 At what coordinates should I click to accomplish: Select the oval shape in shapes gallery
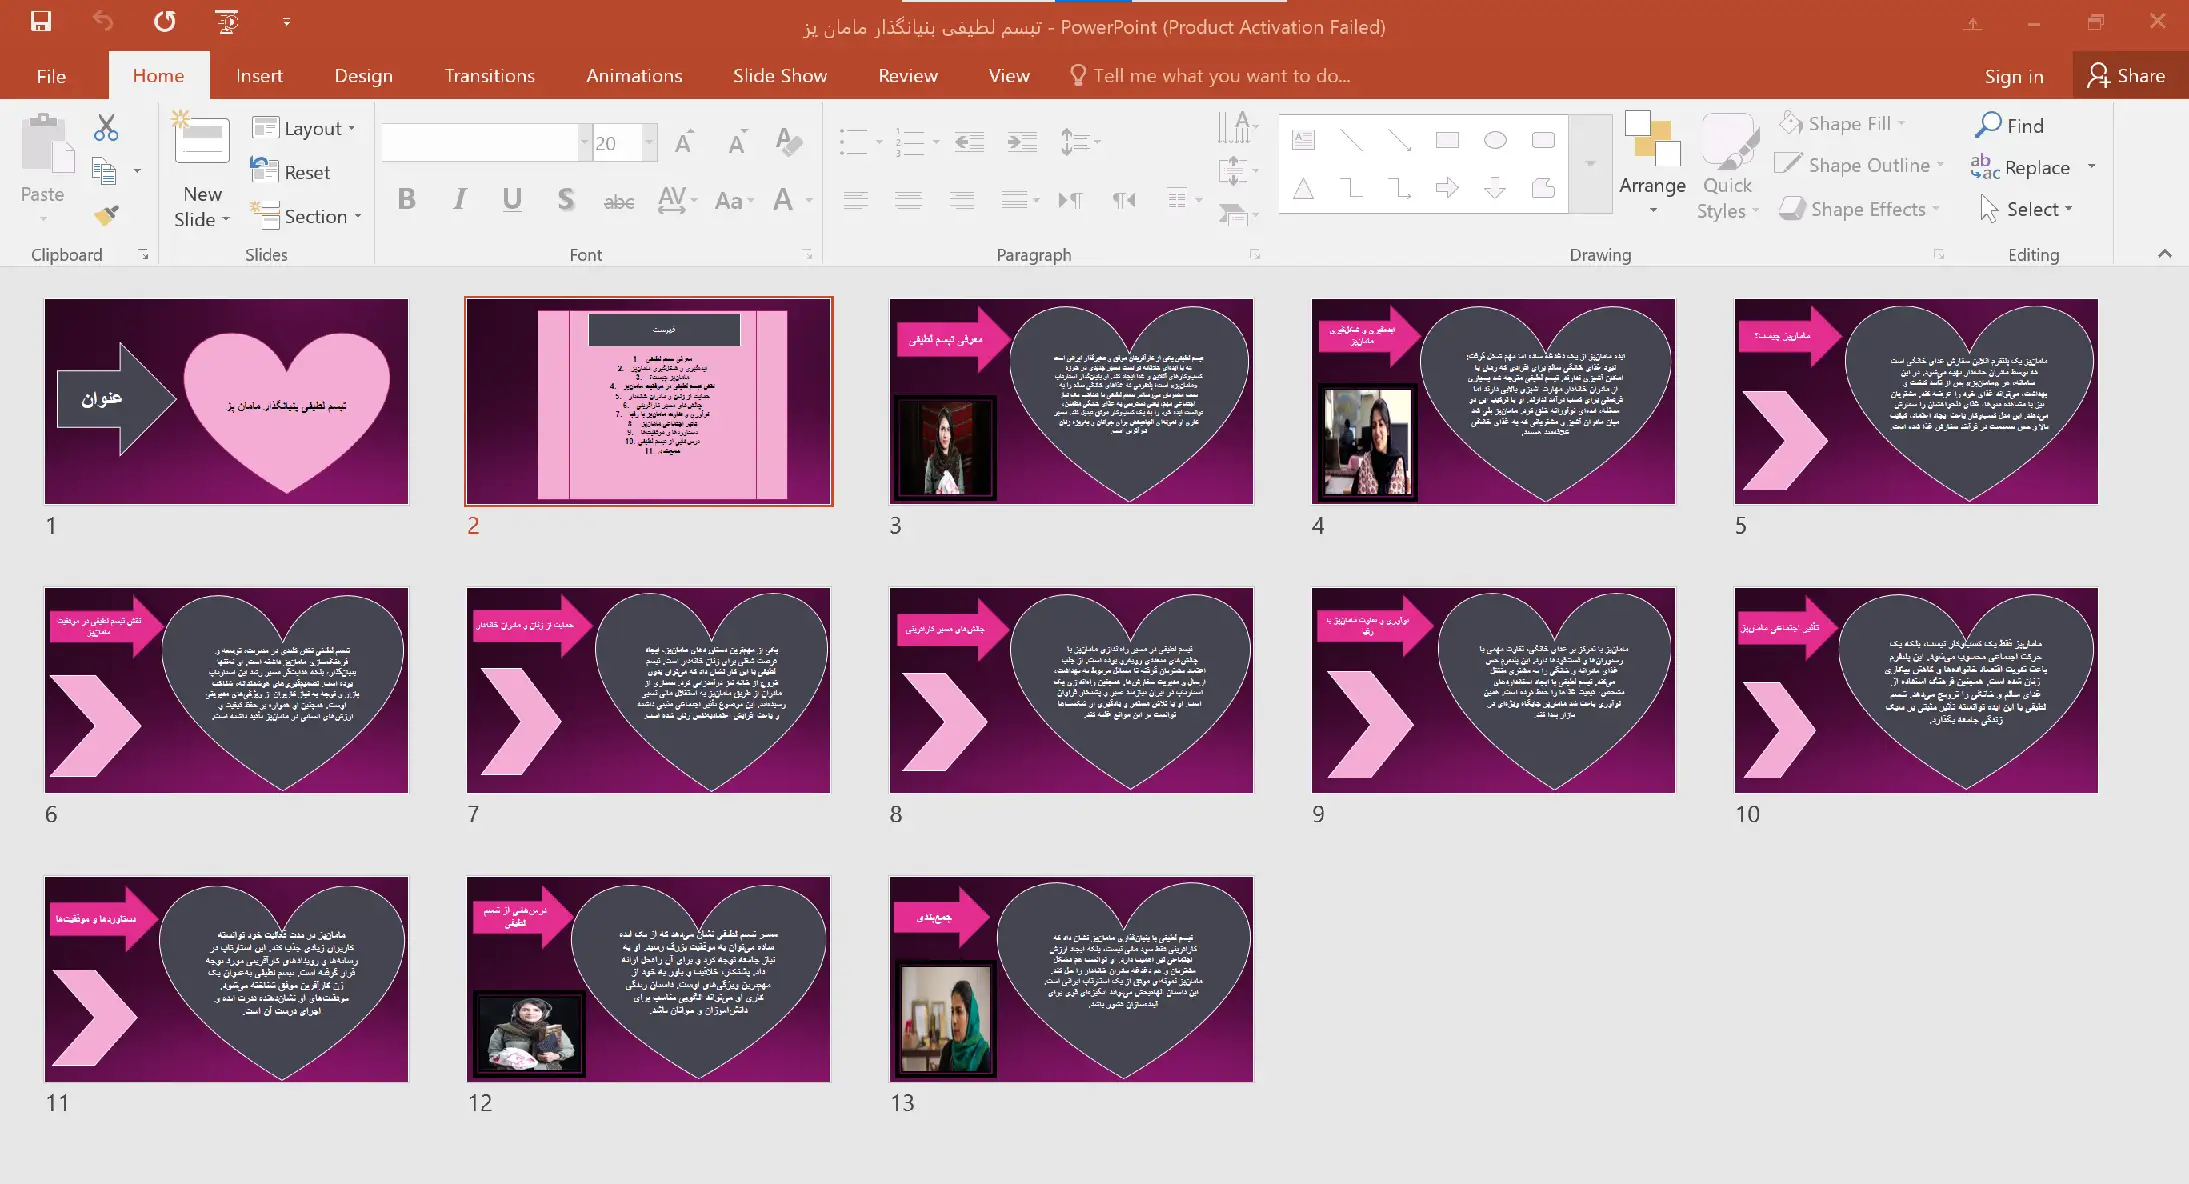coord(1495,140)
